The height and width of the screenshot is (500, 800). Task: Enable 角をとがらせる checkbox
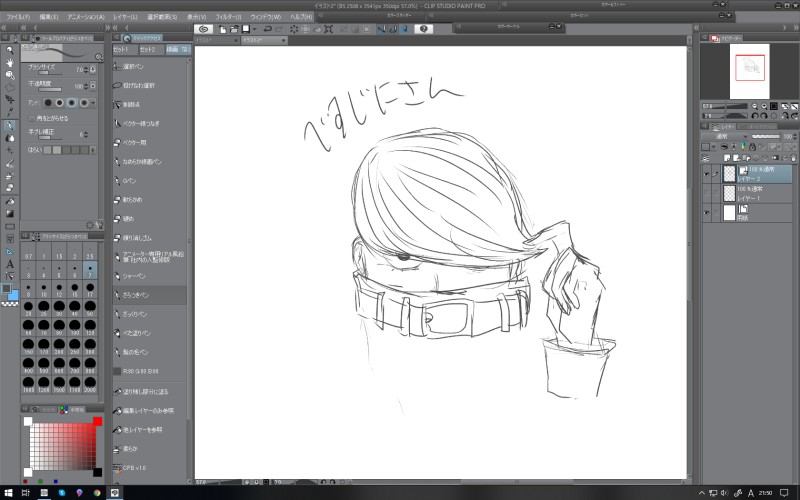click(31, 118)
